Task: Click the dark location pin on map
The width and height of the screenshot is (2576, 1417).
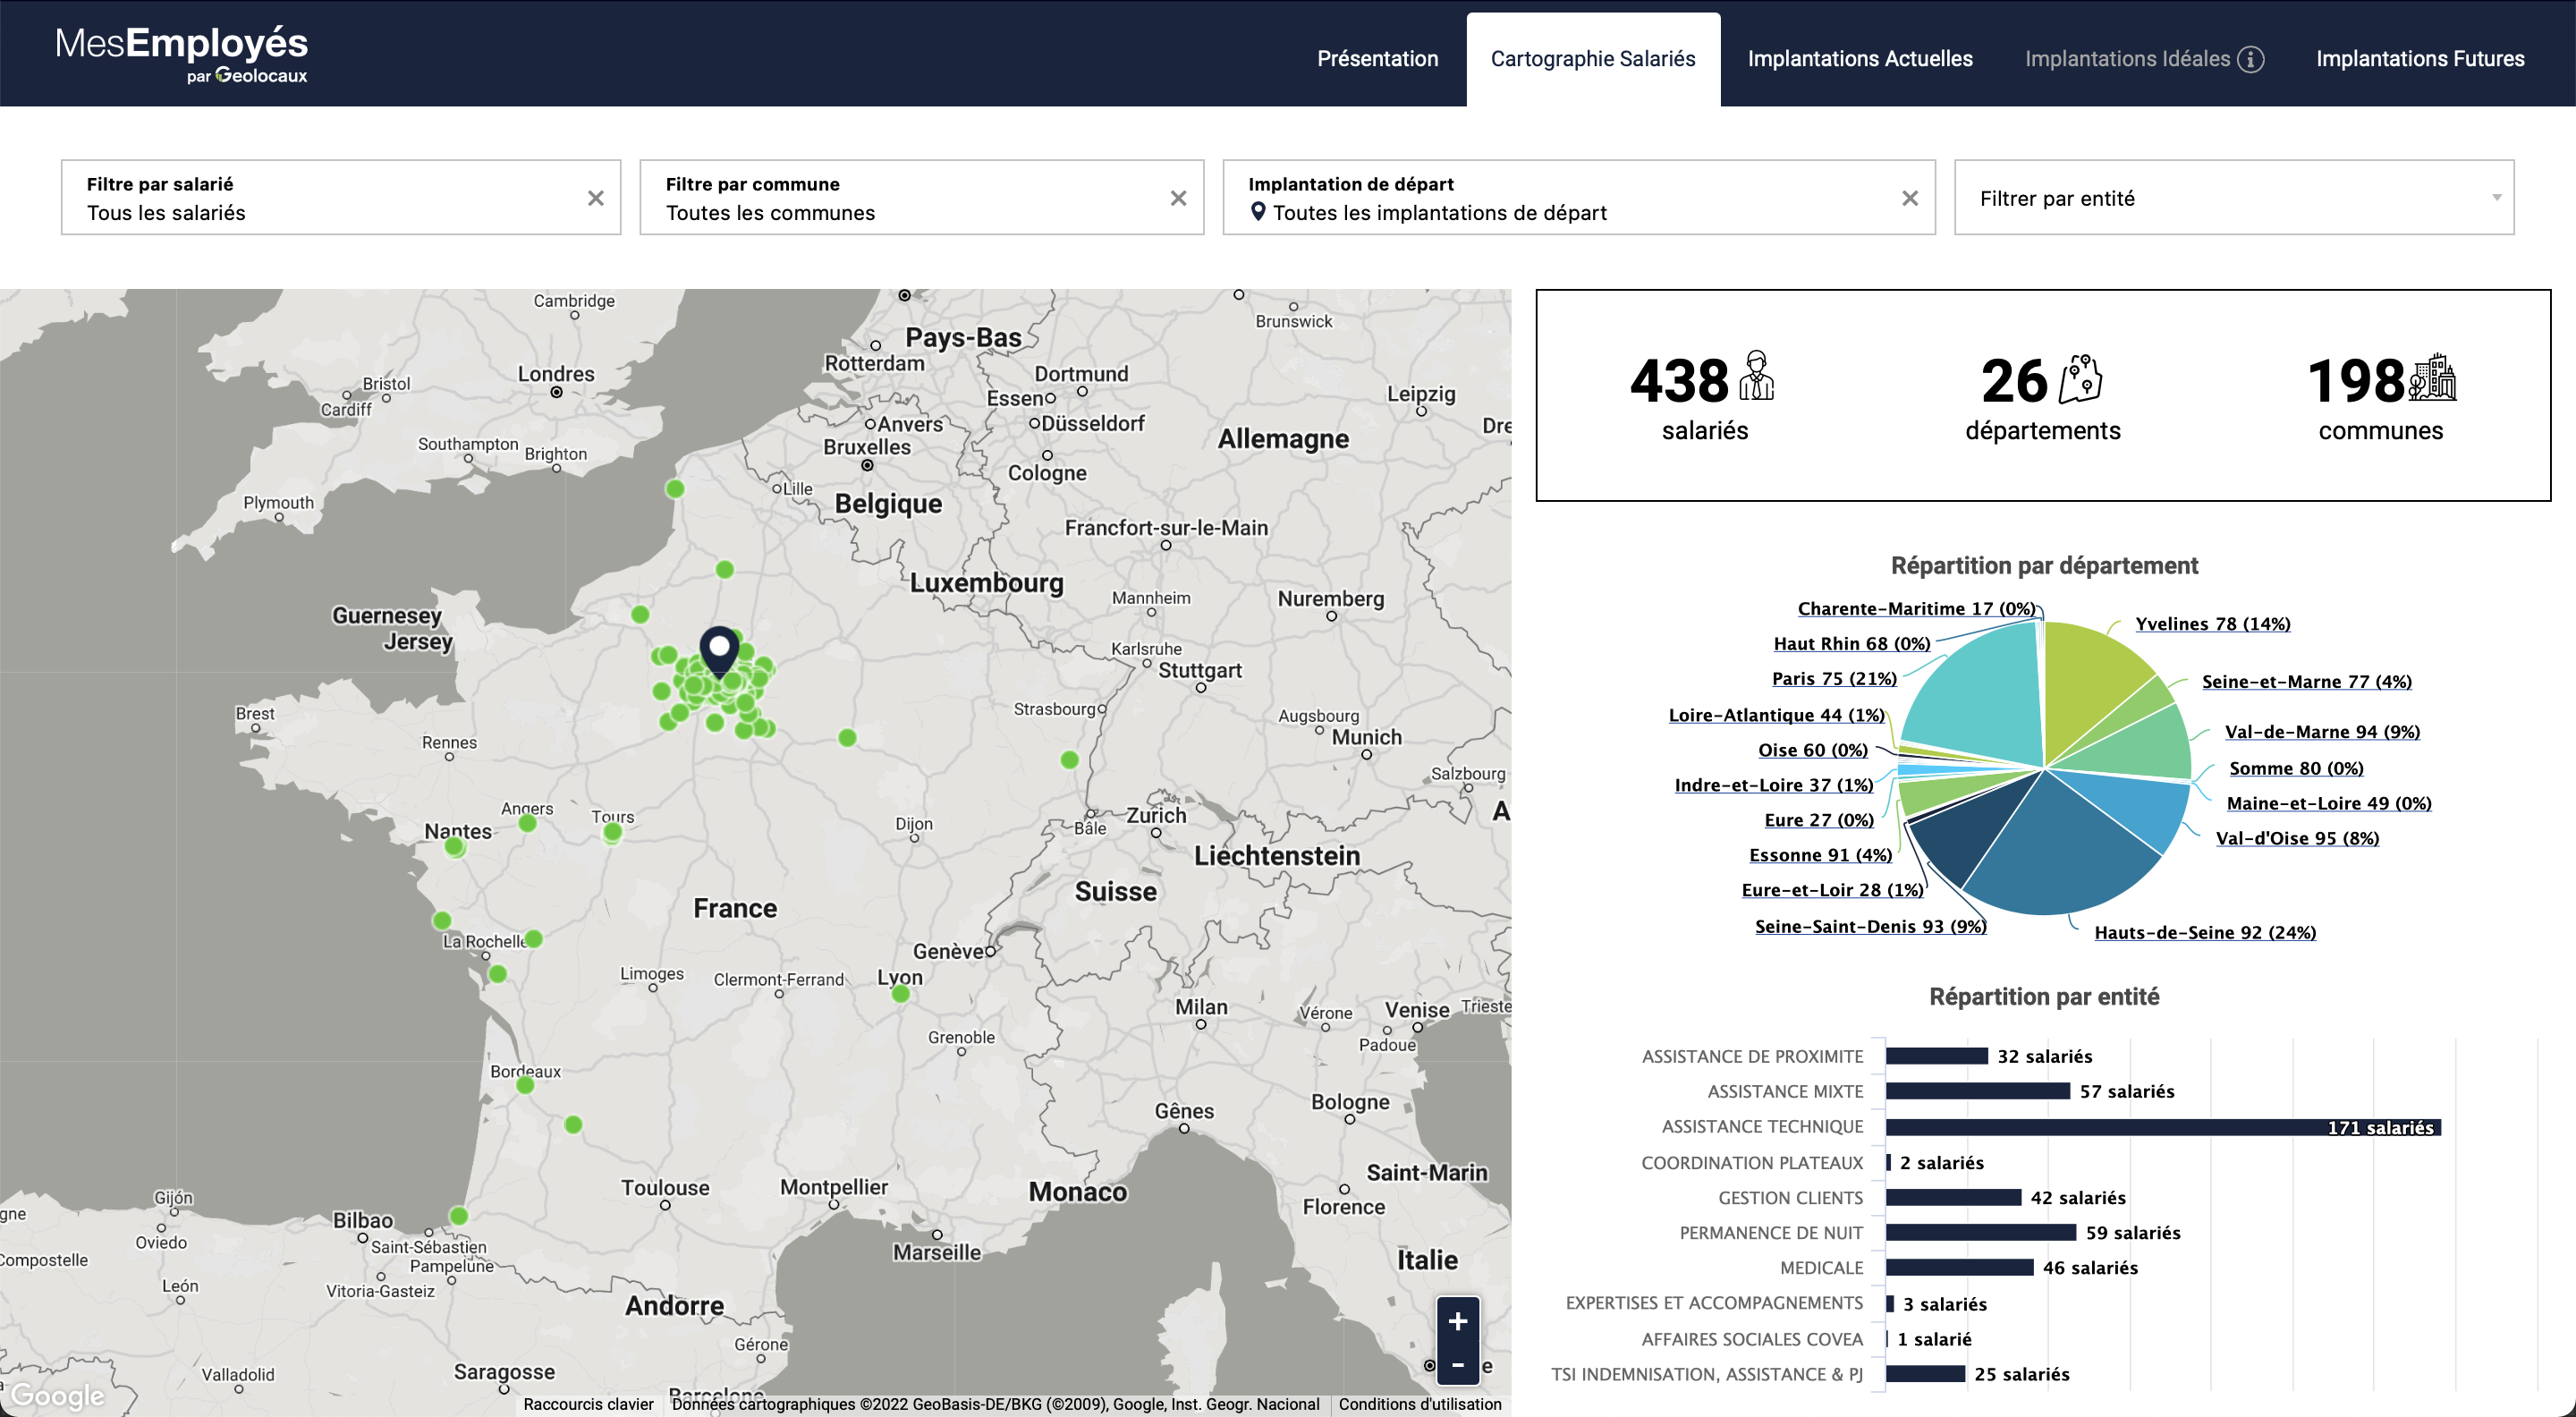Action: (x=719, y=651)
